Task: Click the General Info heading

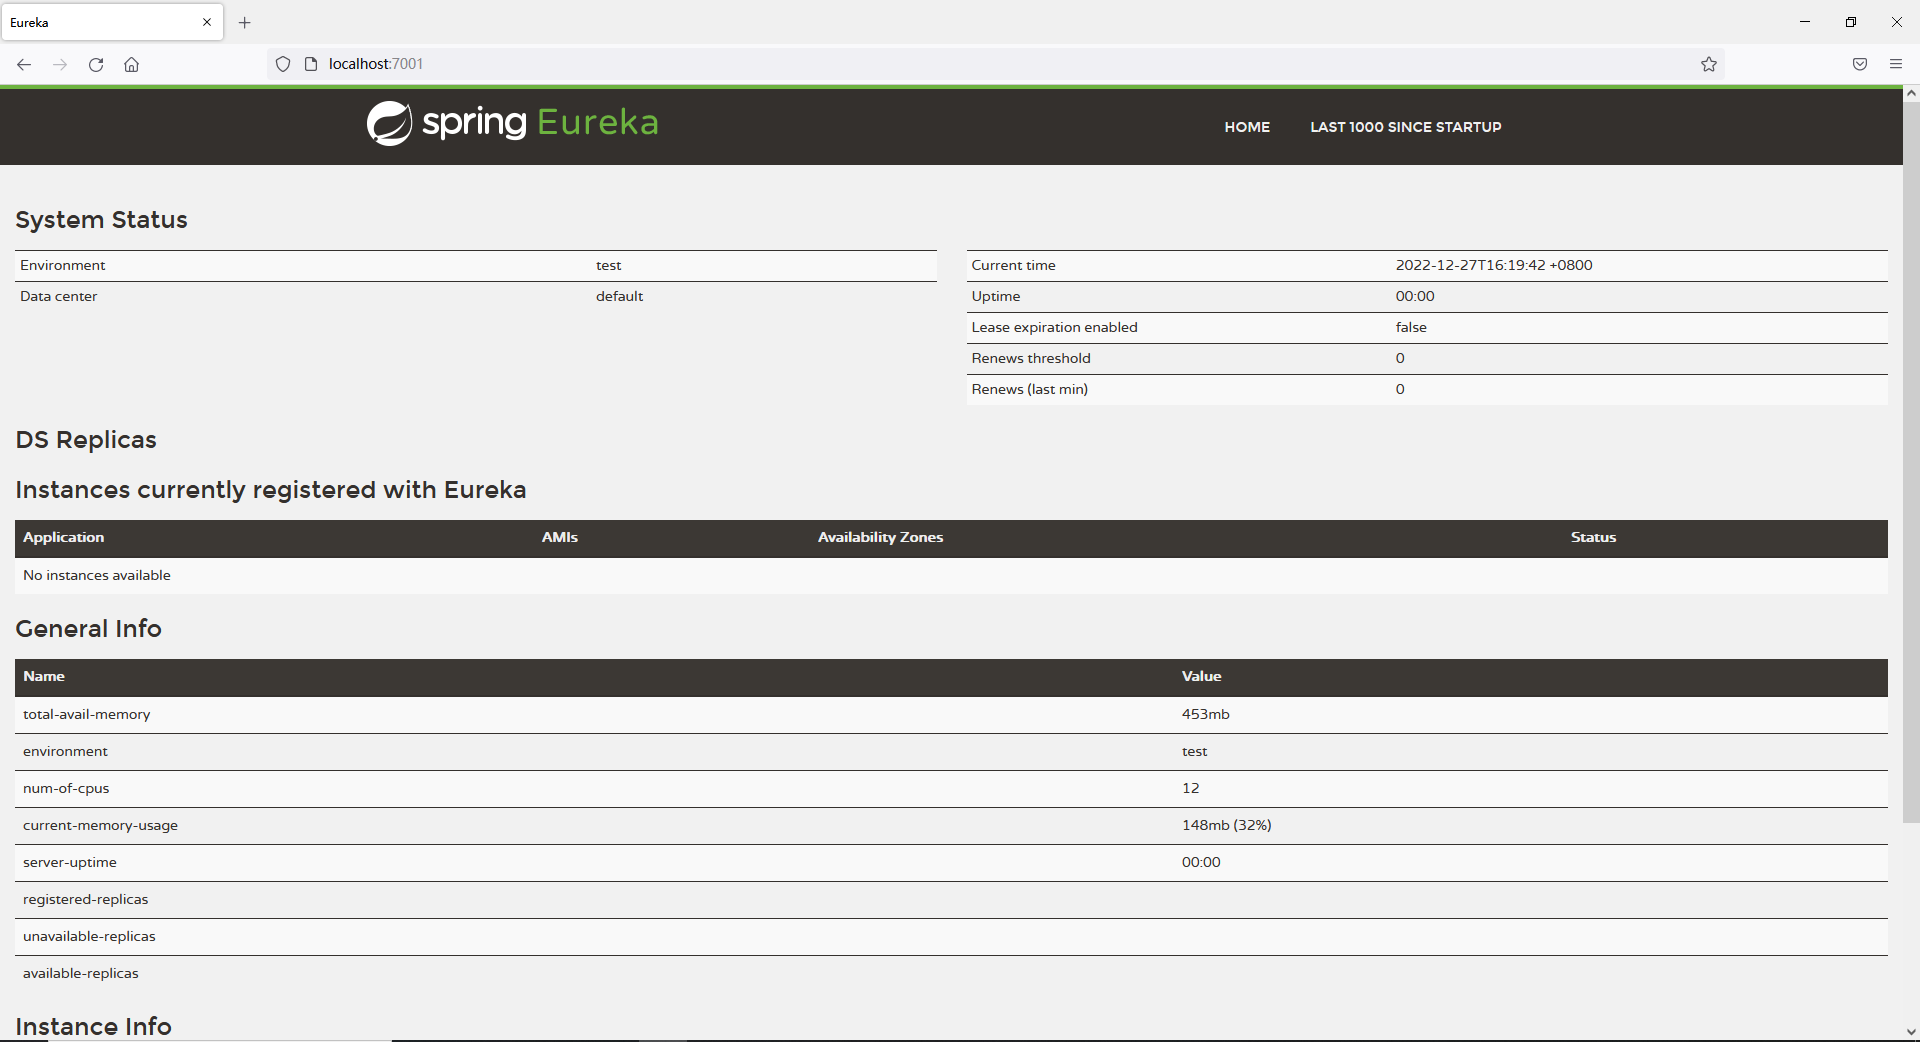Action: pos(88,629)
